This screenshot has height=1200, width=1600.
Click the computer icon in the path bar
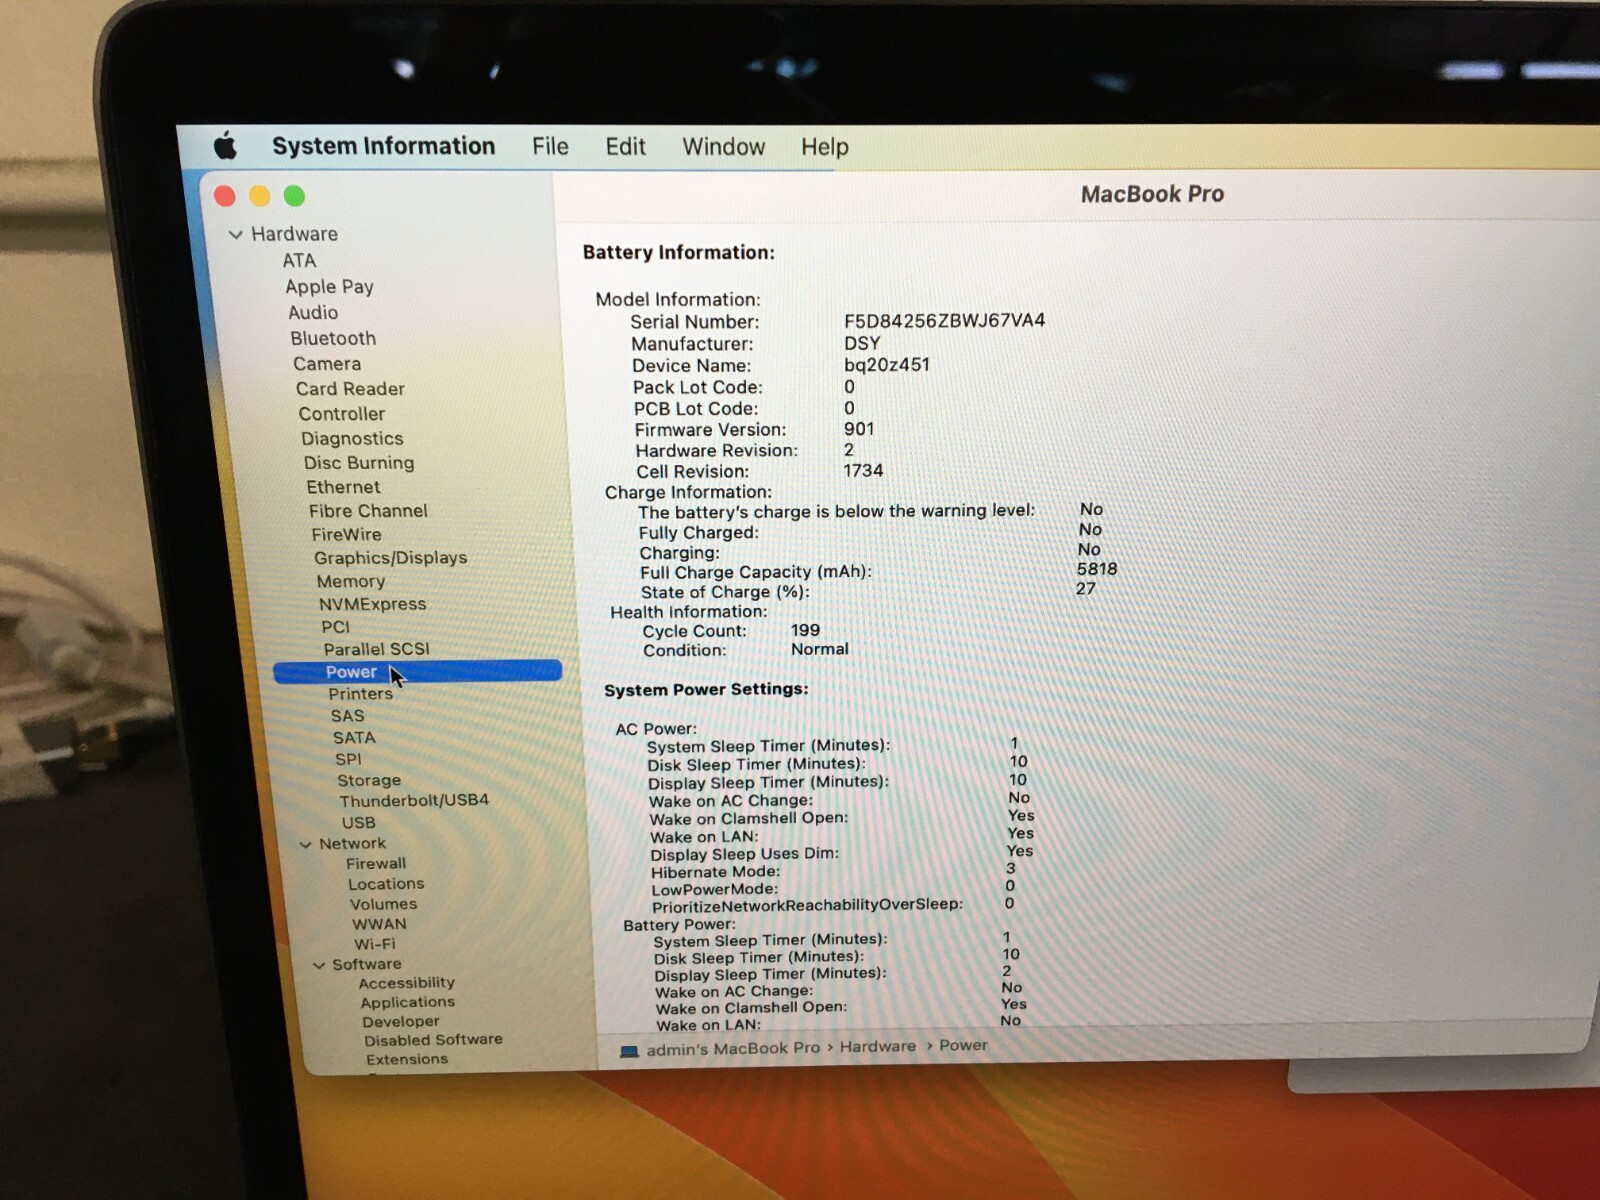[x=629, y=1051]
